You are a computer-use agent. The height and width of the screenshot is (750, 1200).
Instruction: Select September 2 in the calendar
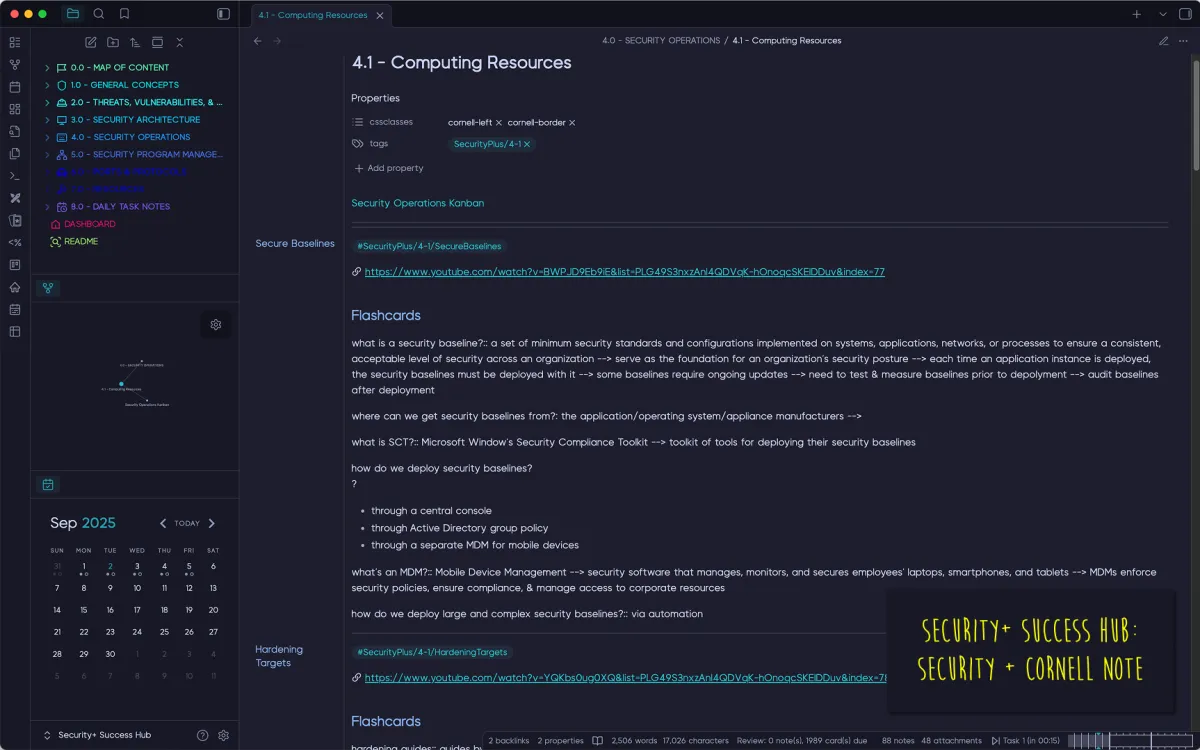tap(110, 567)
